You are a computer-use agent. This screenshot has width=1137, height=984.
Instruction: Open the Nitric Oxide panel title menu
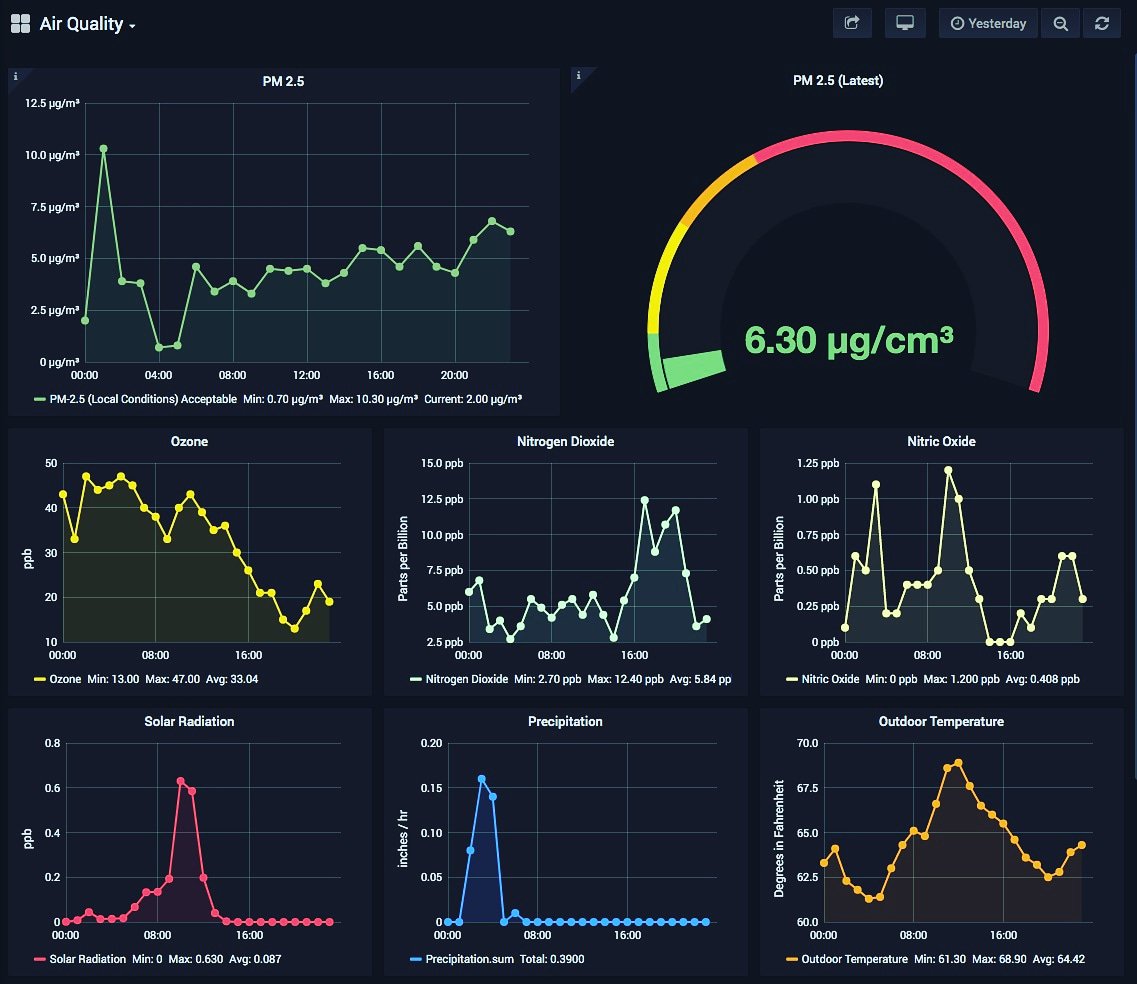click(941, 441)
